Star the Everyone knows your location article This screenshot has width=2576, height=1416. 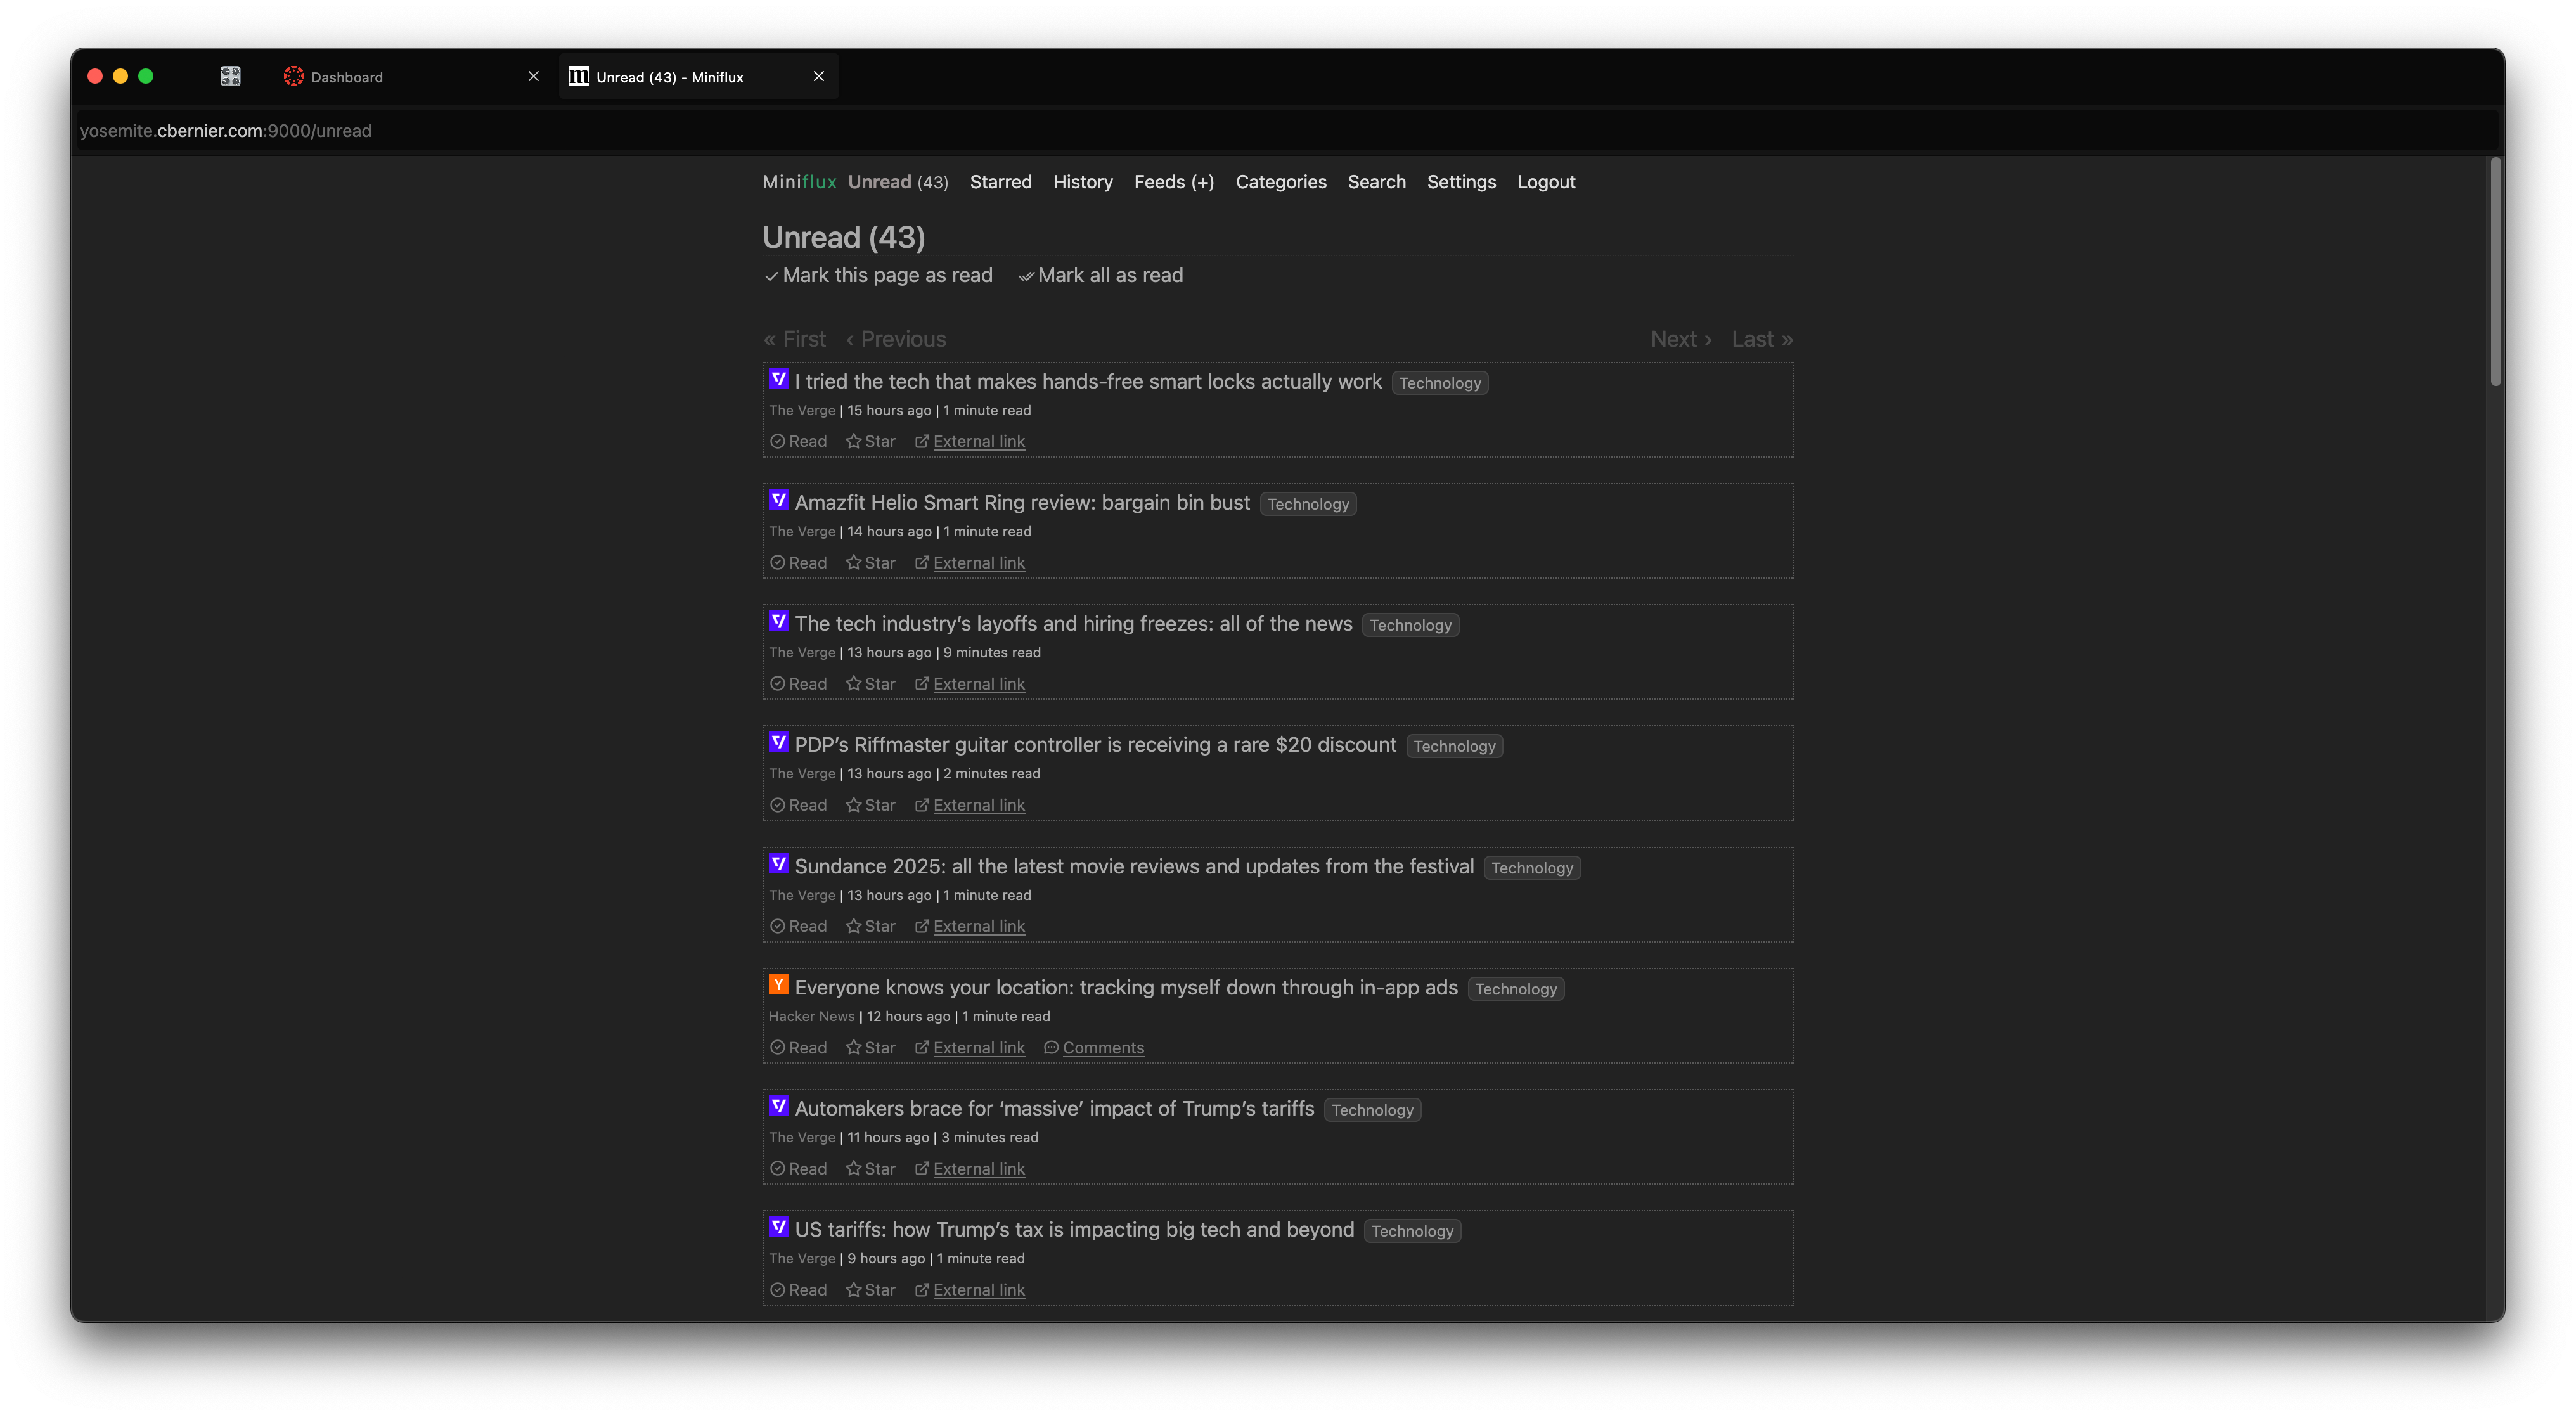(x=870, y=1048)
